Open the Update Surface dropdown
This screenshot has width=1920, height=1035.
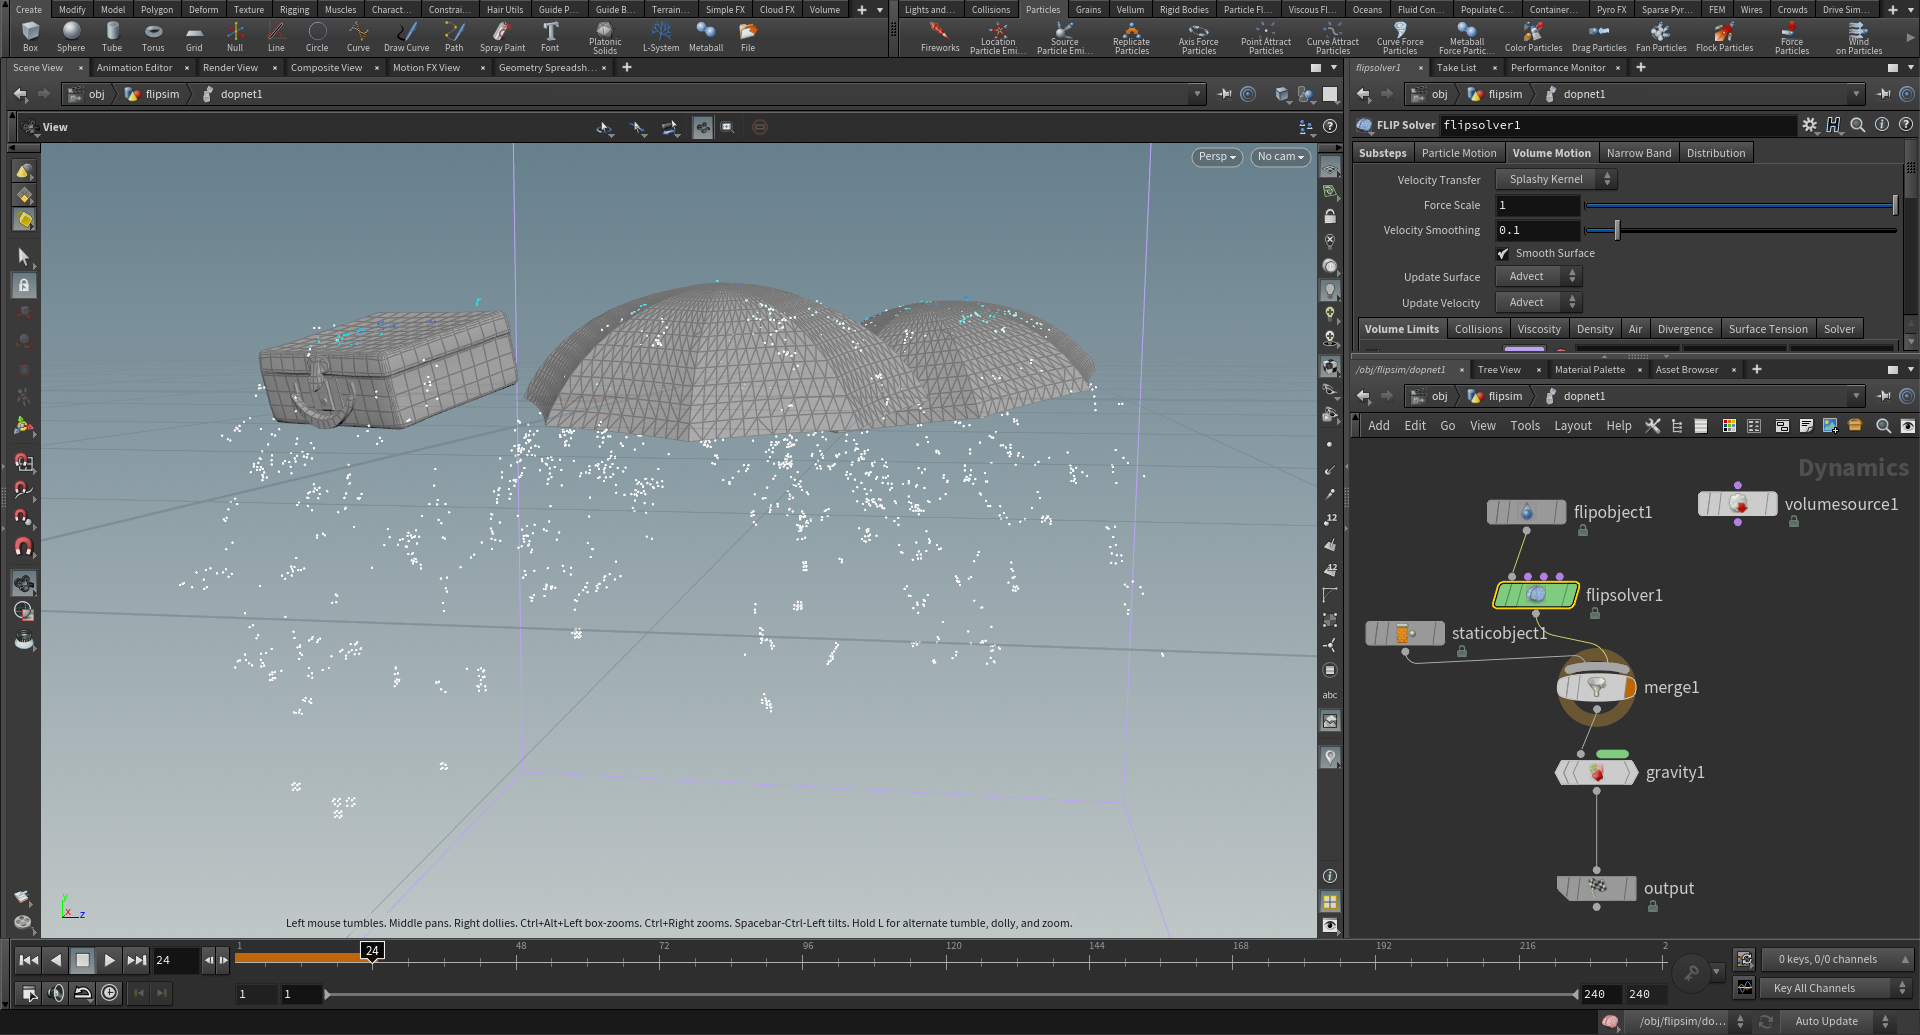click(x=1538, y=277)
